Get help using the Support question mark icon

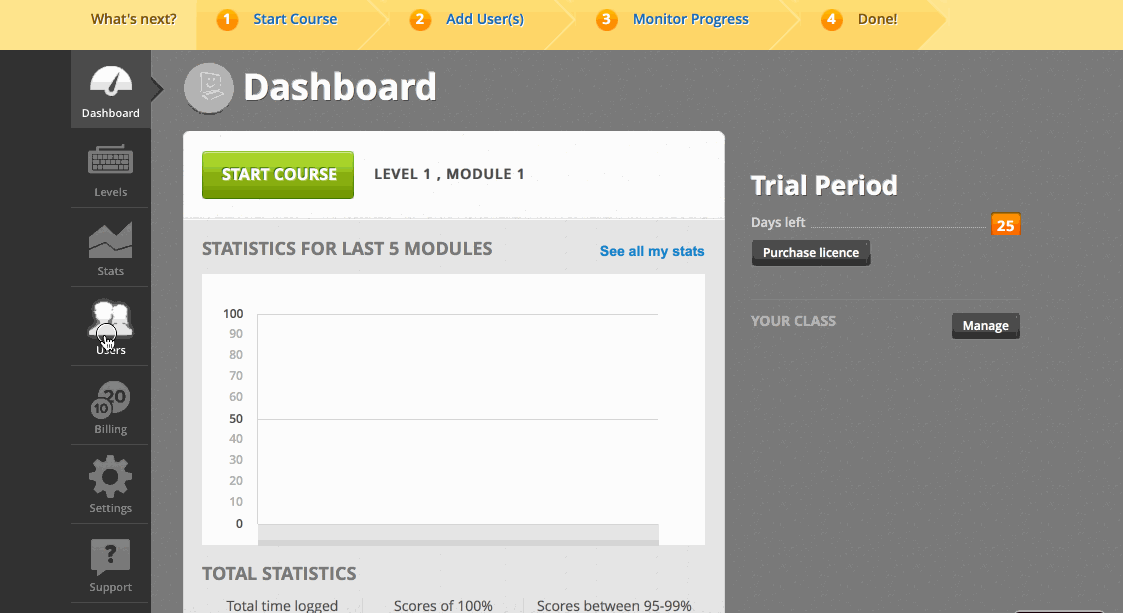pyautogui.click(x=110, y=557)
